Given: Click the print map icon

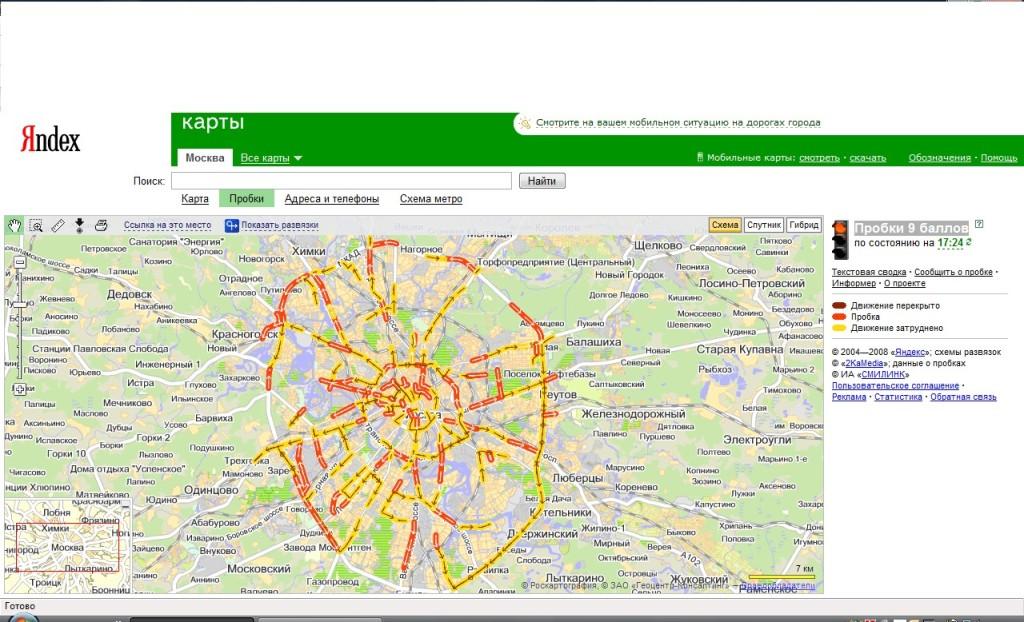Looking at the screenshot, I should pos(101,225).
